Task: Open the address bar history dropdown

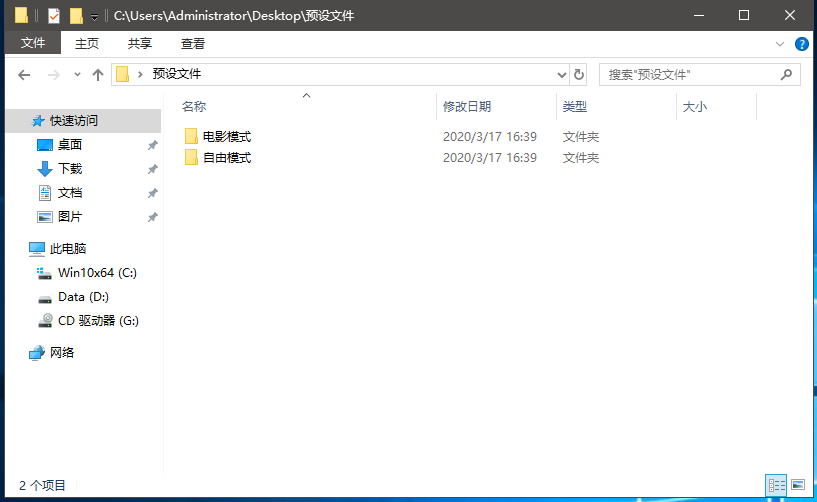Action: click(561, 75)
